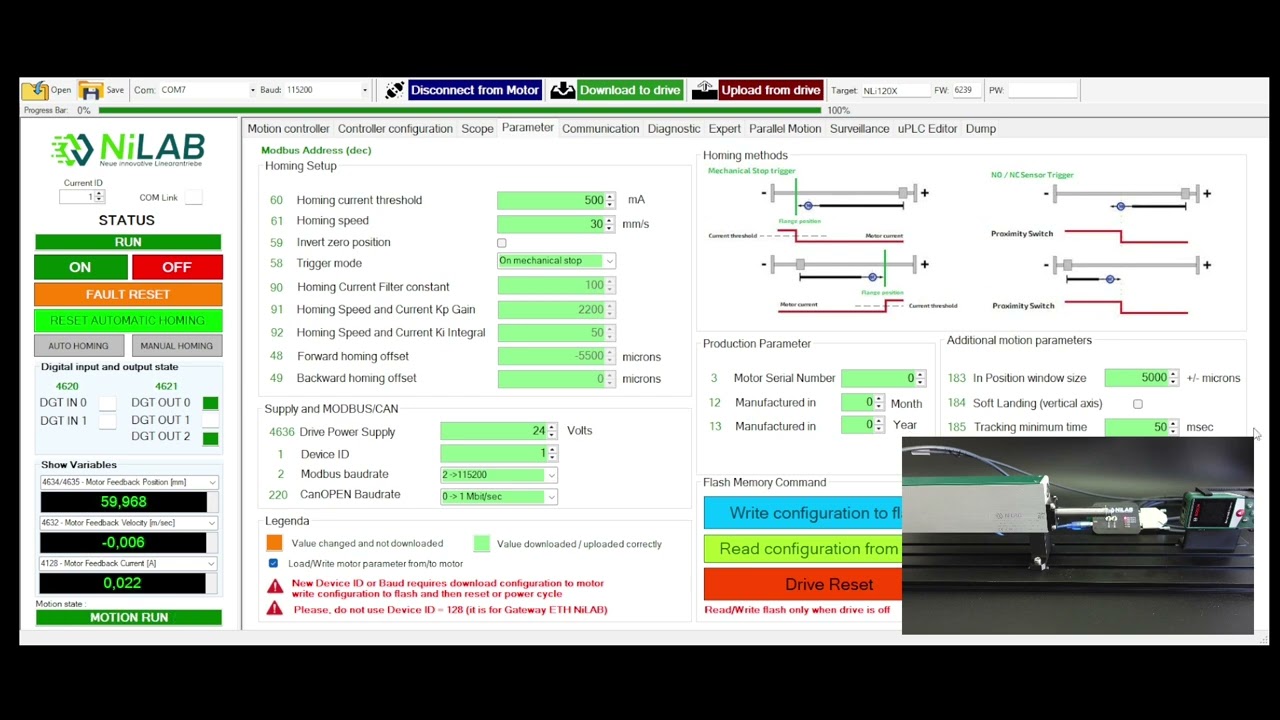
Task: Open the Parallel Motion tab
Action: [785, 129]
